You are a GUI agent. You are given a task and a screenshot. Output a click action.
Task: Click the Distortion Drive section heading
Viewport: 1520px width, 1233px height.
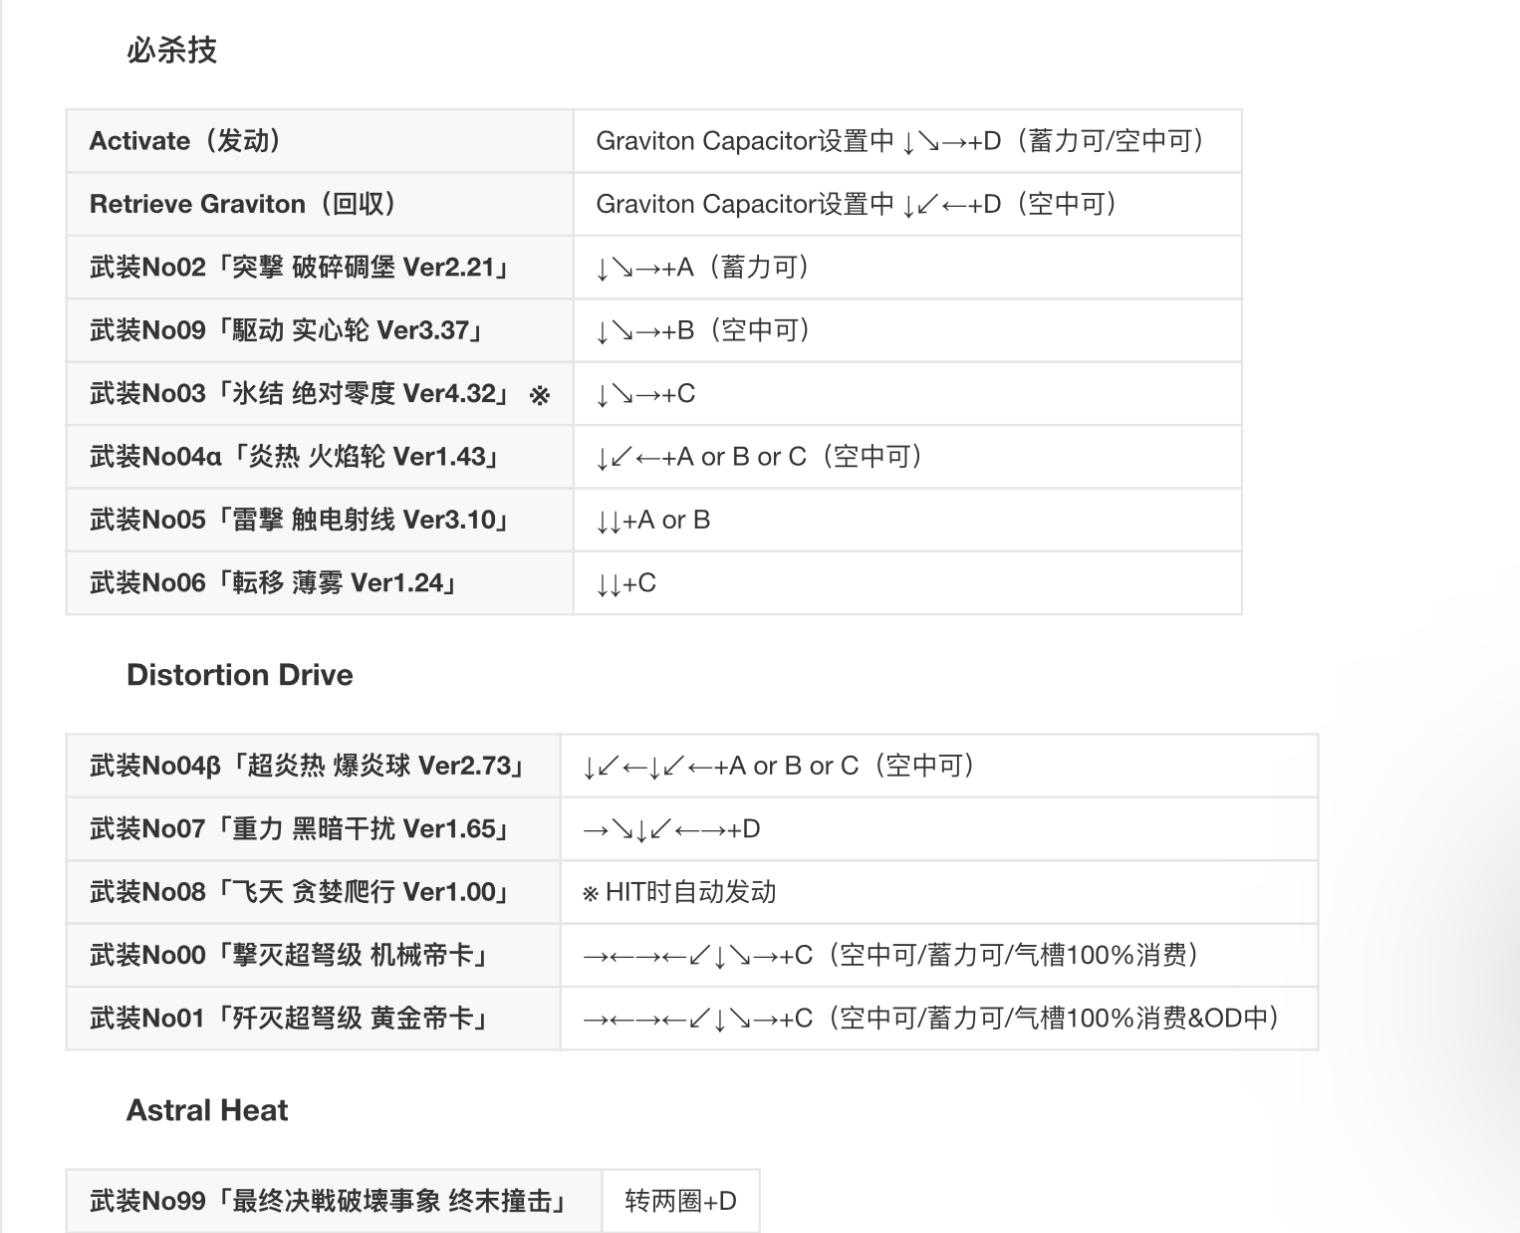(x=239, y=675)
